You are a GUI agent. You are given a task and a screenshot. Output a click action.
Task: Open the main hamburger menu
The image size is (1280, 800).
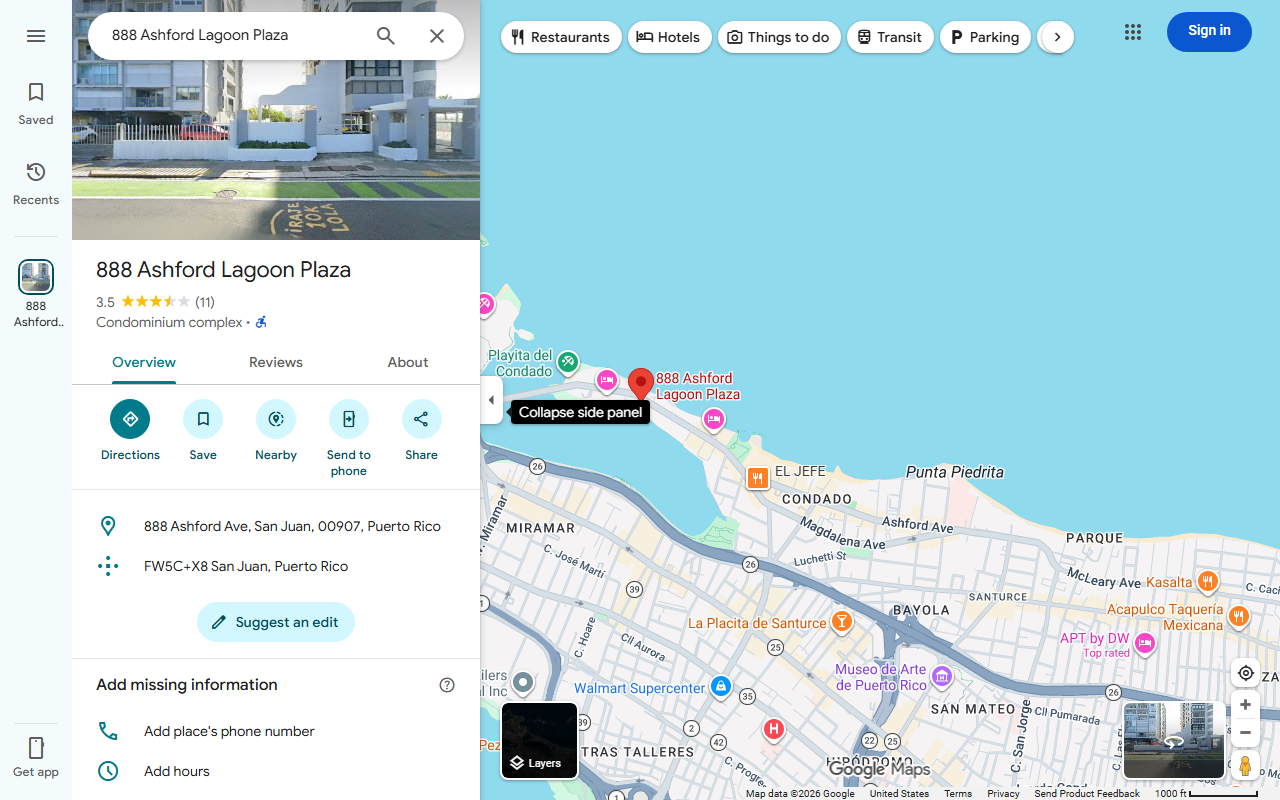click(36, 36)
